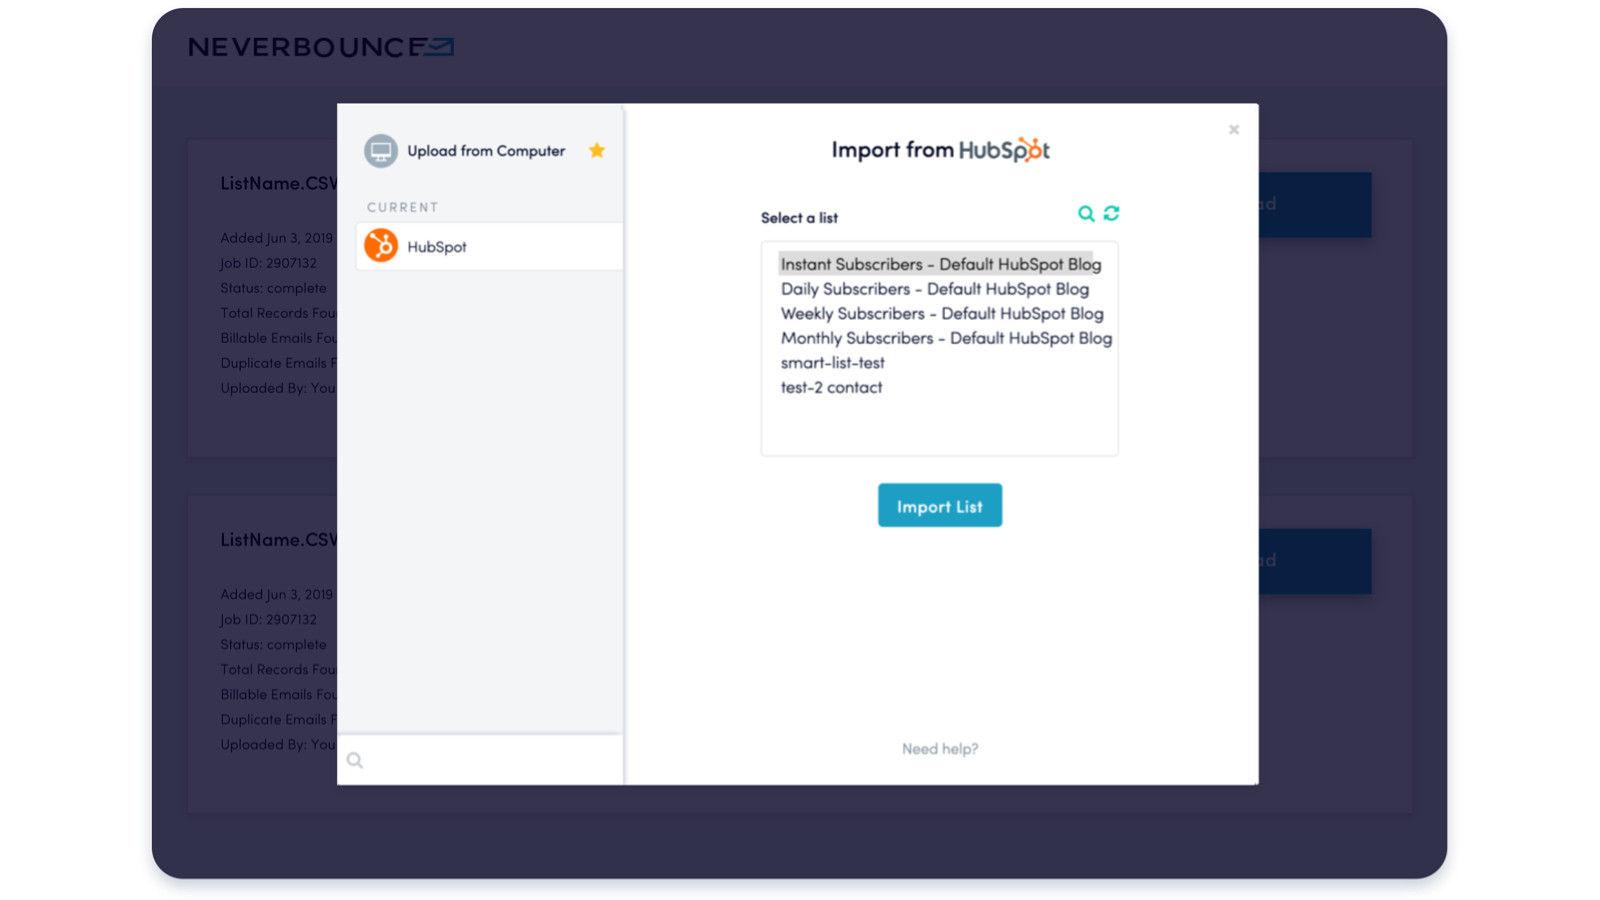The image size is (1600, 900).
Task: Click the search icon at the sidebar bottom
Action: click(x=355, y=760)
